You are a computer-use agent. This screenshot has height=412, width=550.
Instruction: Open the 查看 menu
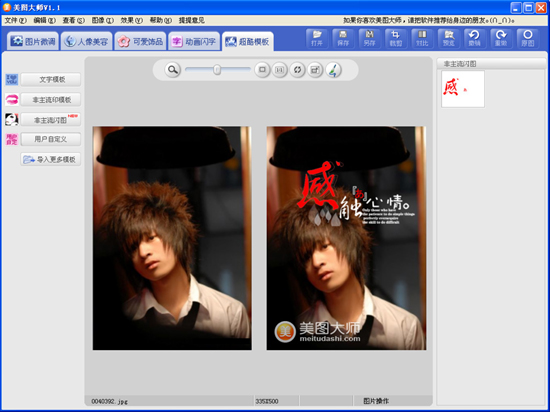coord(74,20)
